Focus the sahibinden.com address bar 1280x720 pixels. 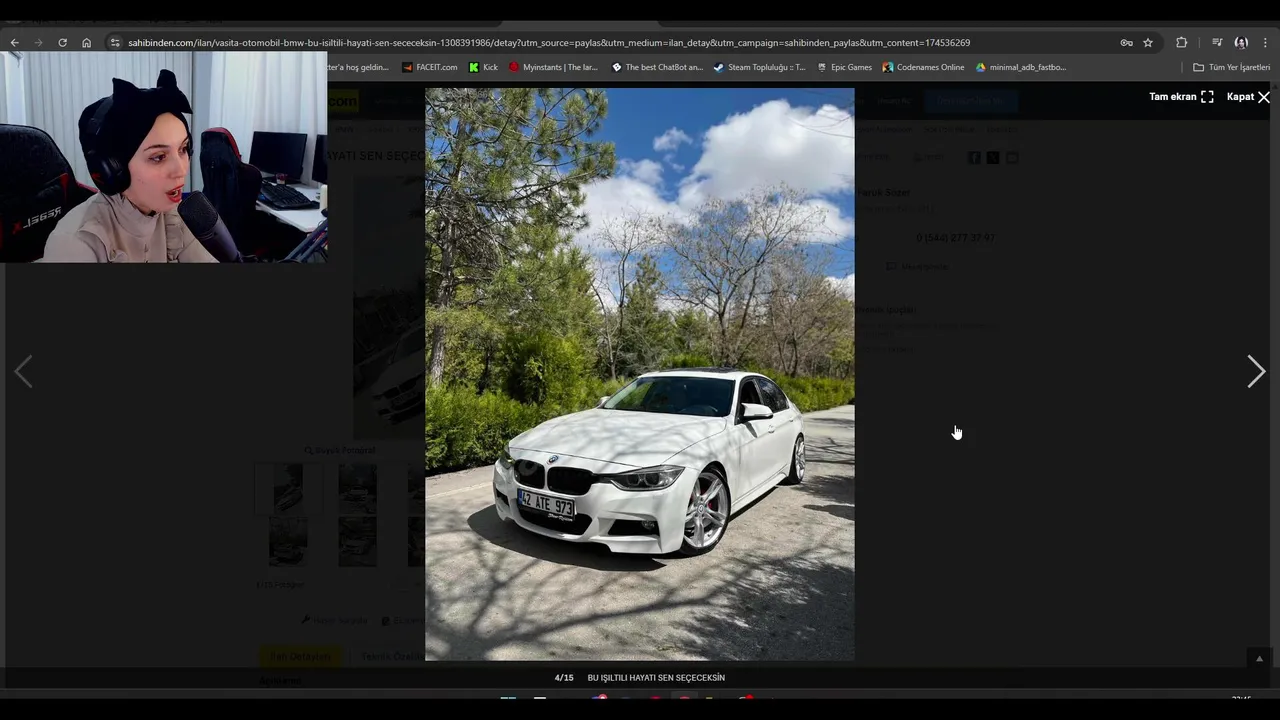tap(549, 43)
